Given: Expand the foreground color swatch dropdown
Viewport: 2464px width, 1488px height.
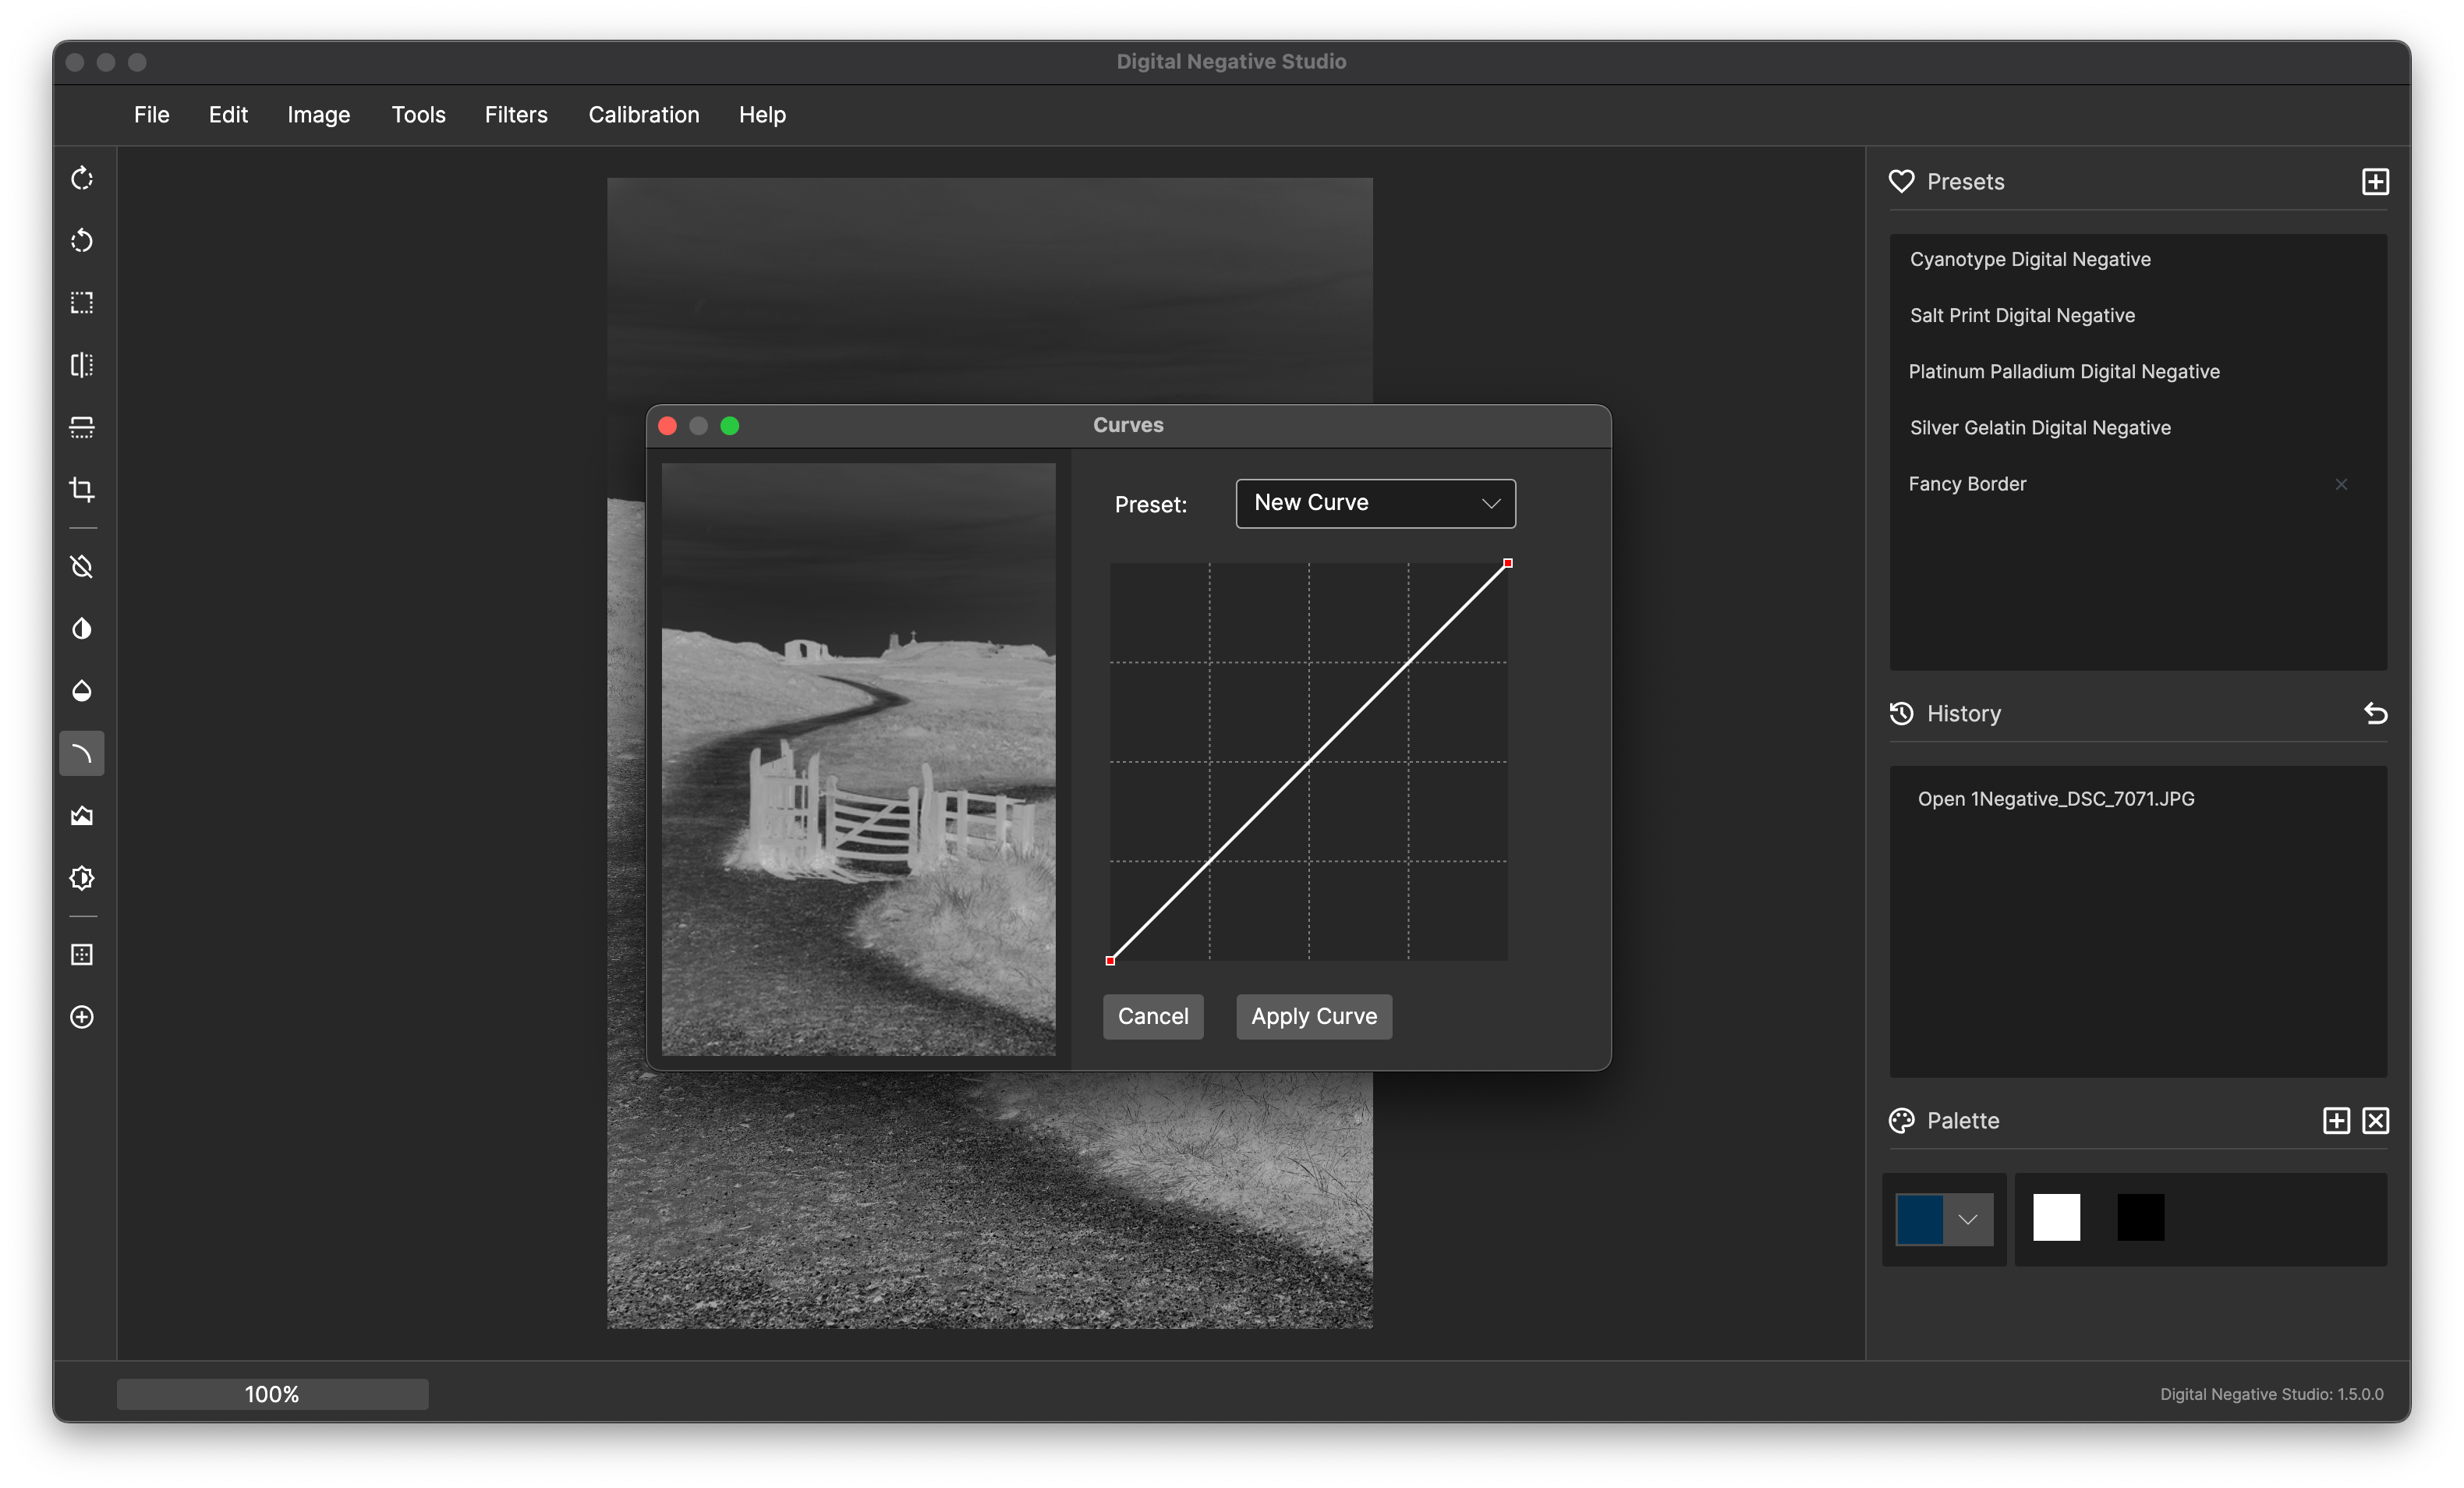Looking at the screenshot, I should (x=1968, y=1220).
